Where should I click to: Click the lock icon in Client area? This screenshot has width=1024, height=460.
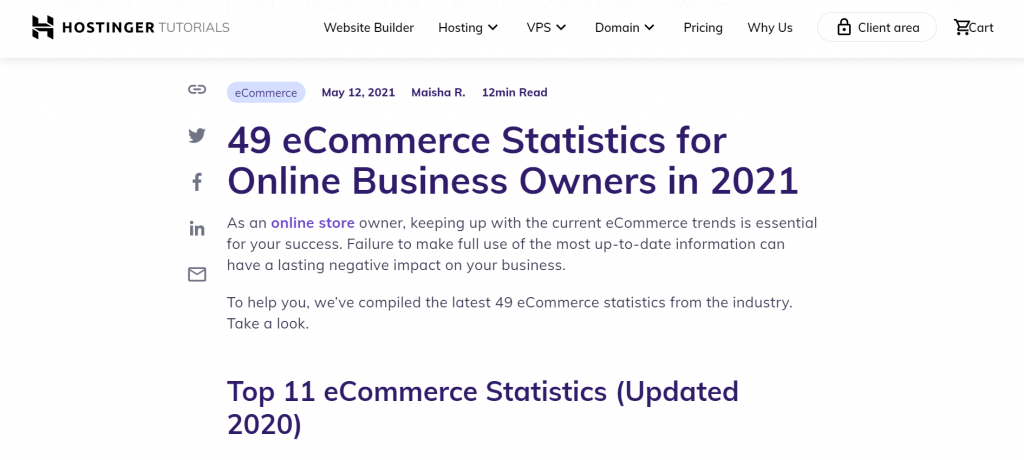point(844,27)
